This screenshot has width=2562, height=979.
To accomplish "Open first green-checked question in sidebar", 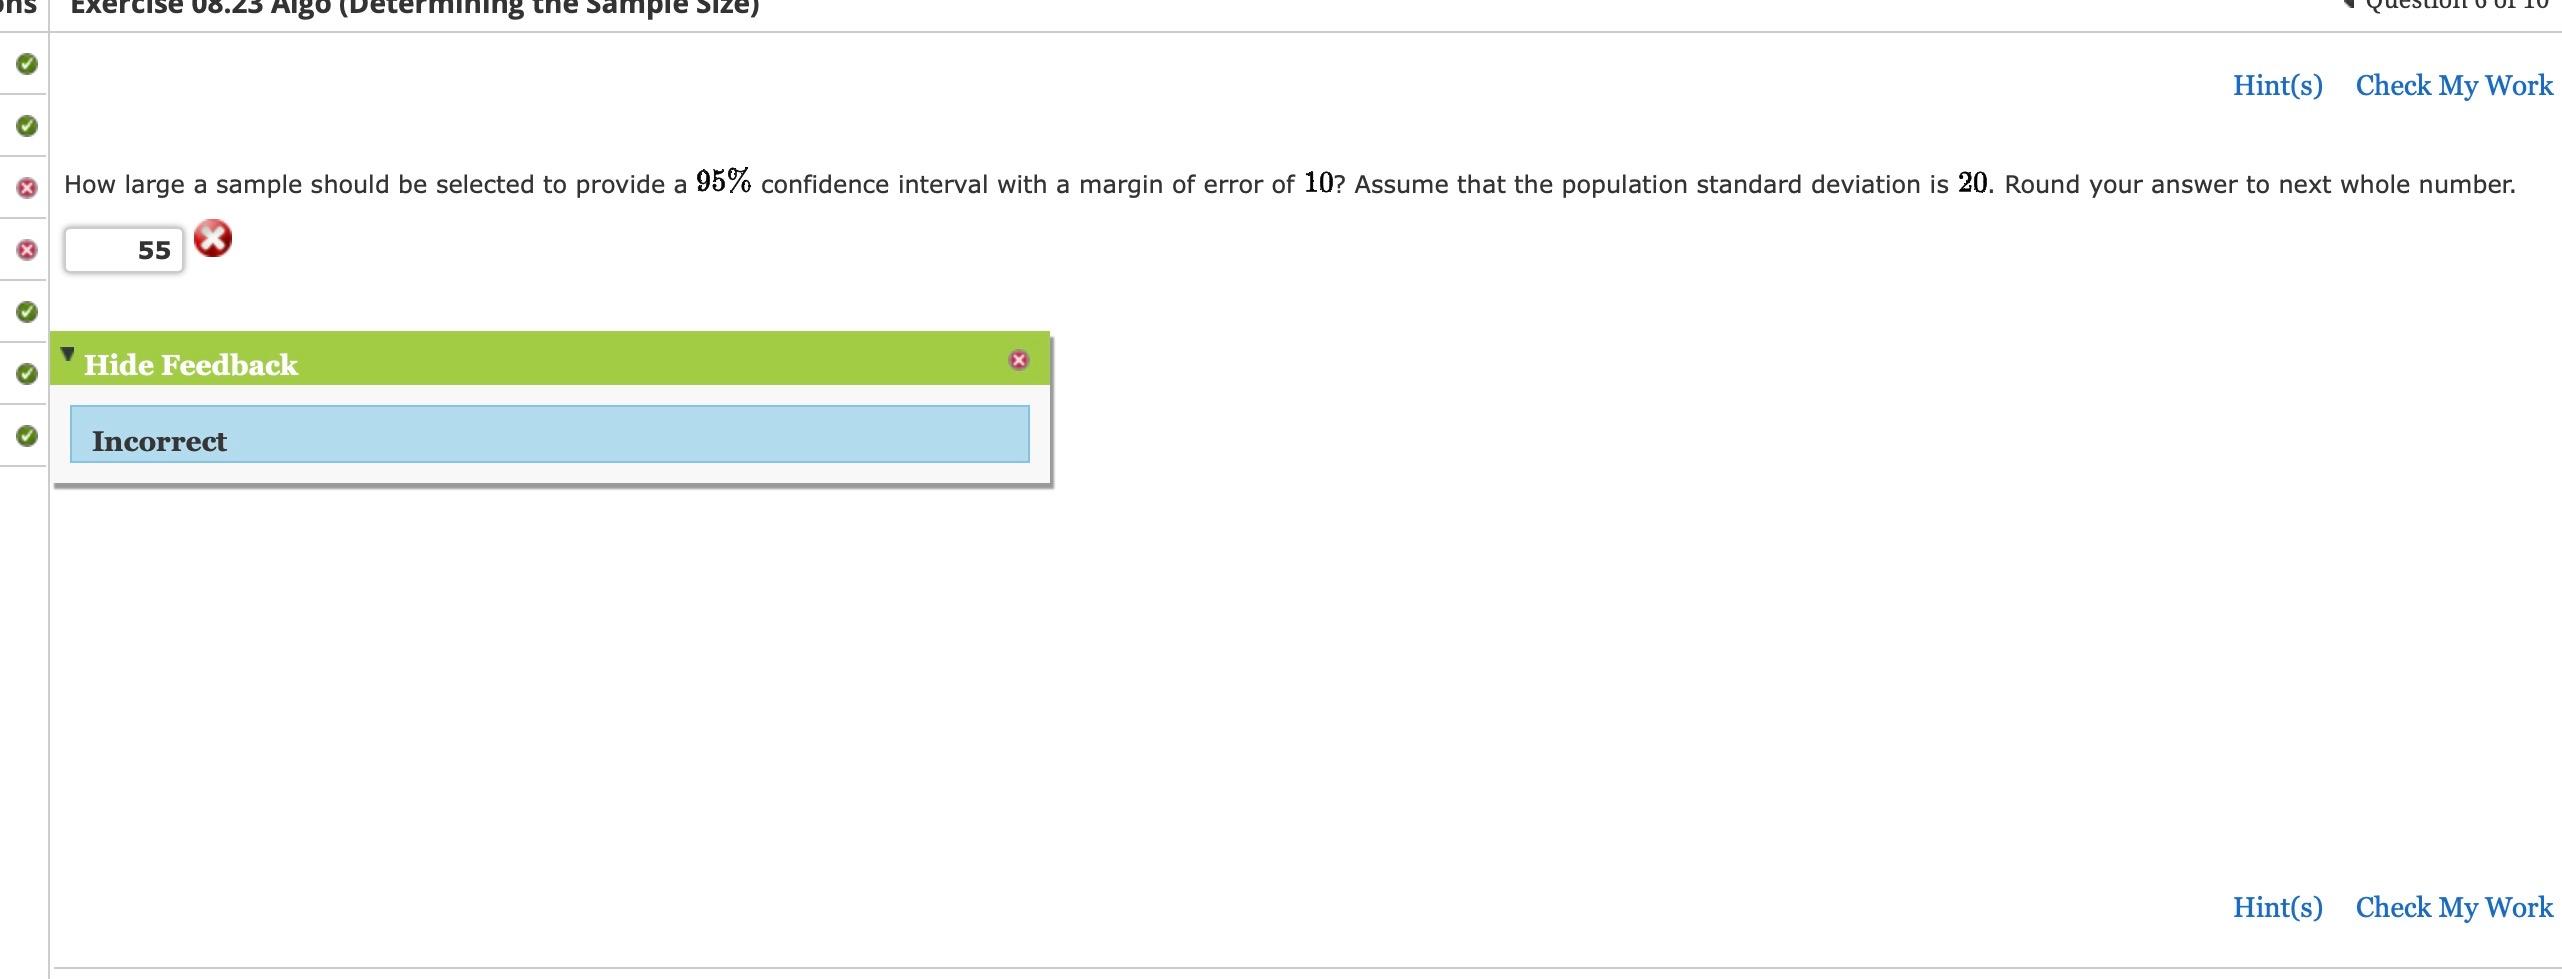I will tap(27, 64).
